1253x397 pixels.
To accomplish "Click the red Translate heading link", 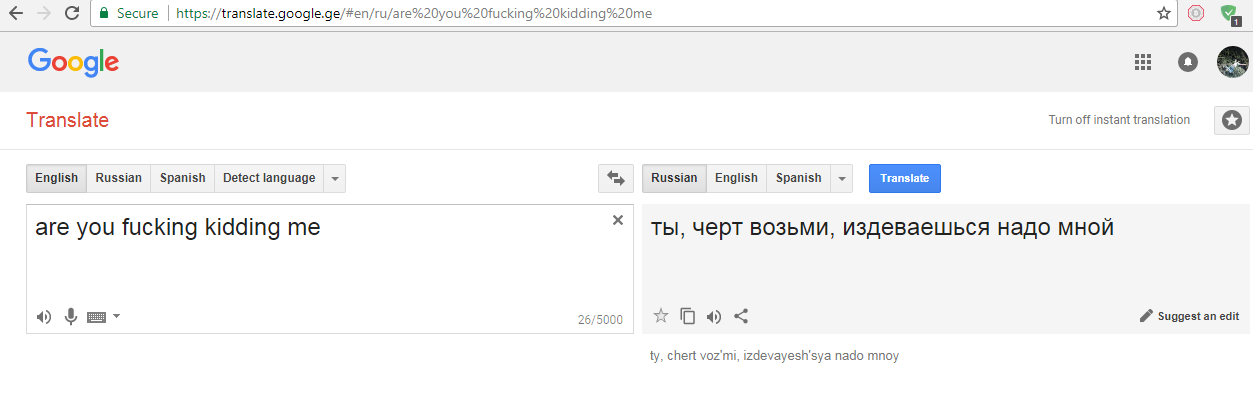I will pos(68,120).
